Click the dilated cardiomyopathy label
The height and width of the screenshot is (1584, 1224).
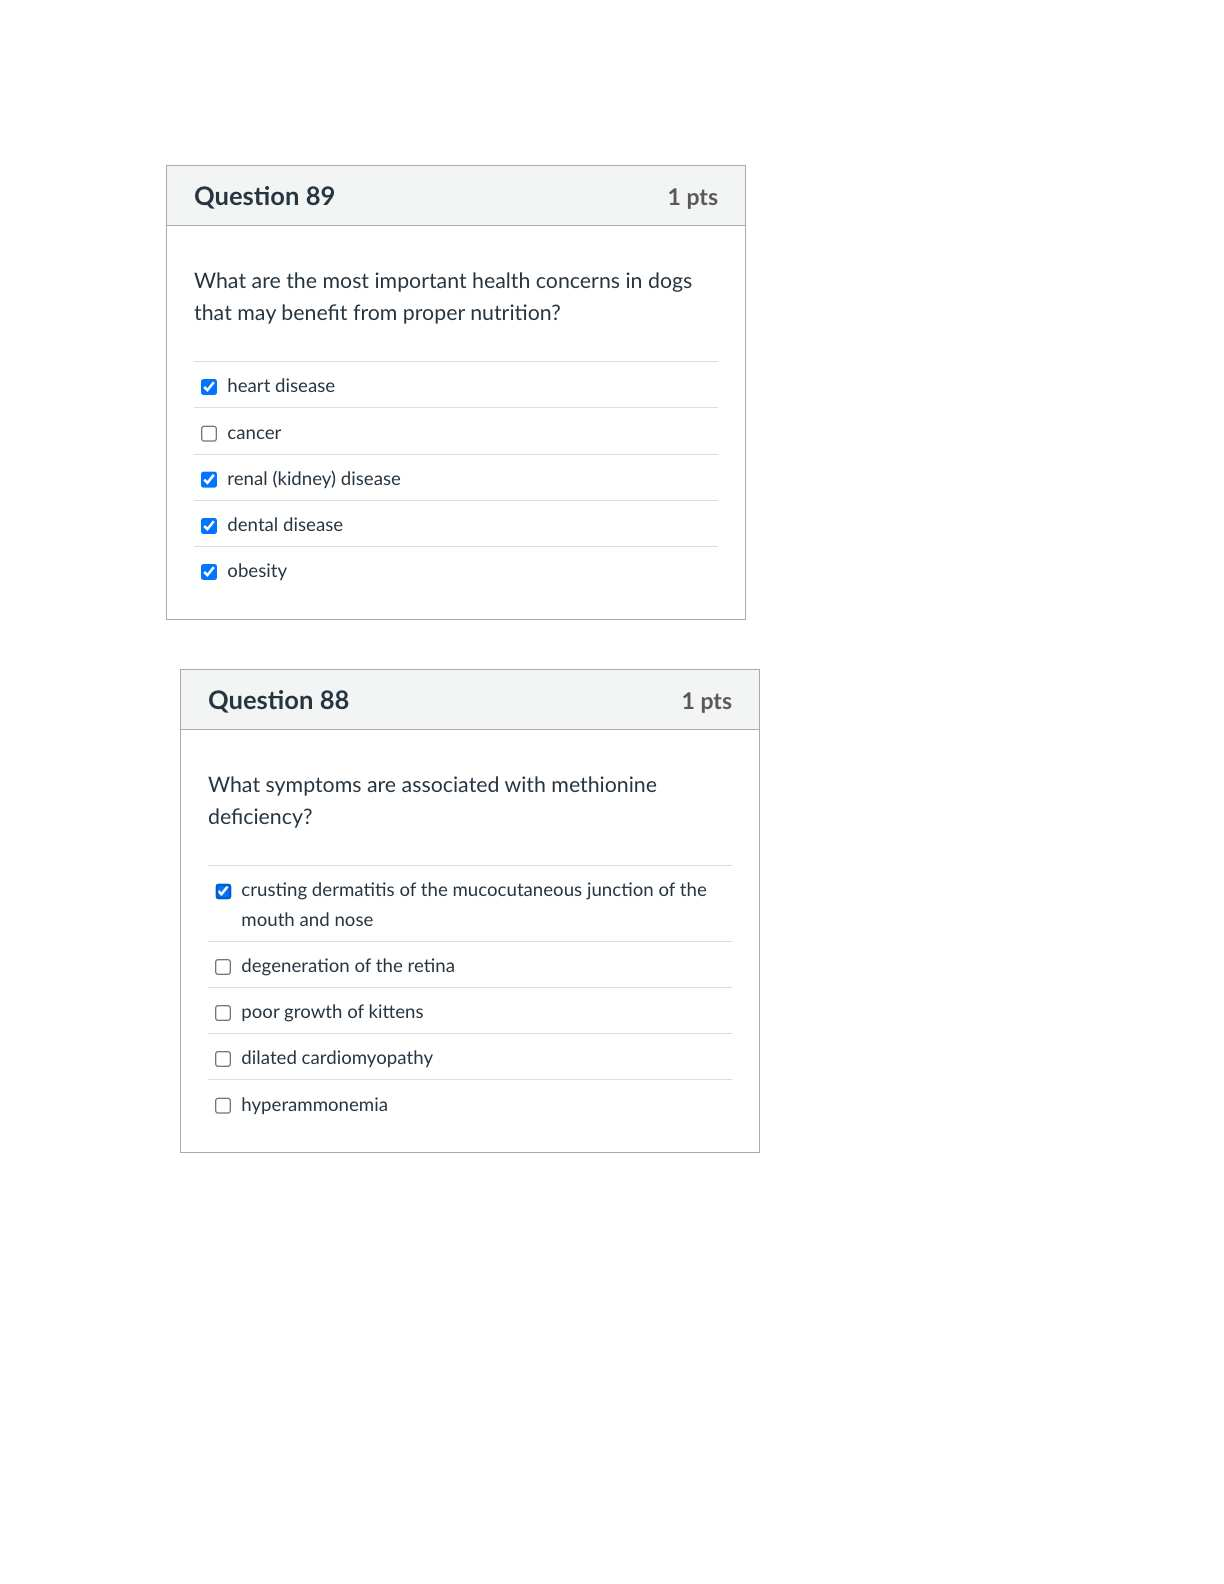337,1058
